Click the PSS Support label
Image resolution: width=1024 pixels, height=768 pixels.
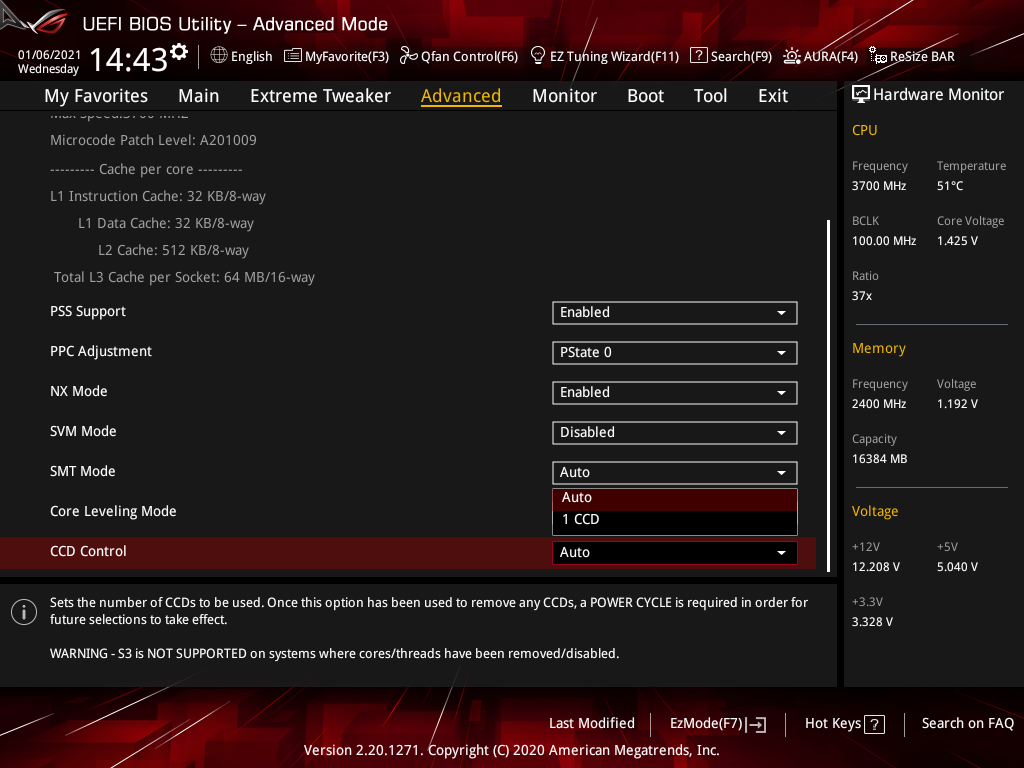88,312
